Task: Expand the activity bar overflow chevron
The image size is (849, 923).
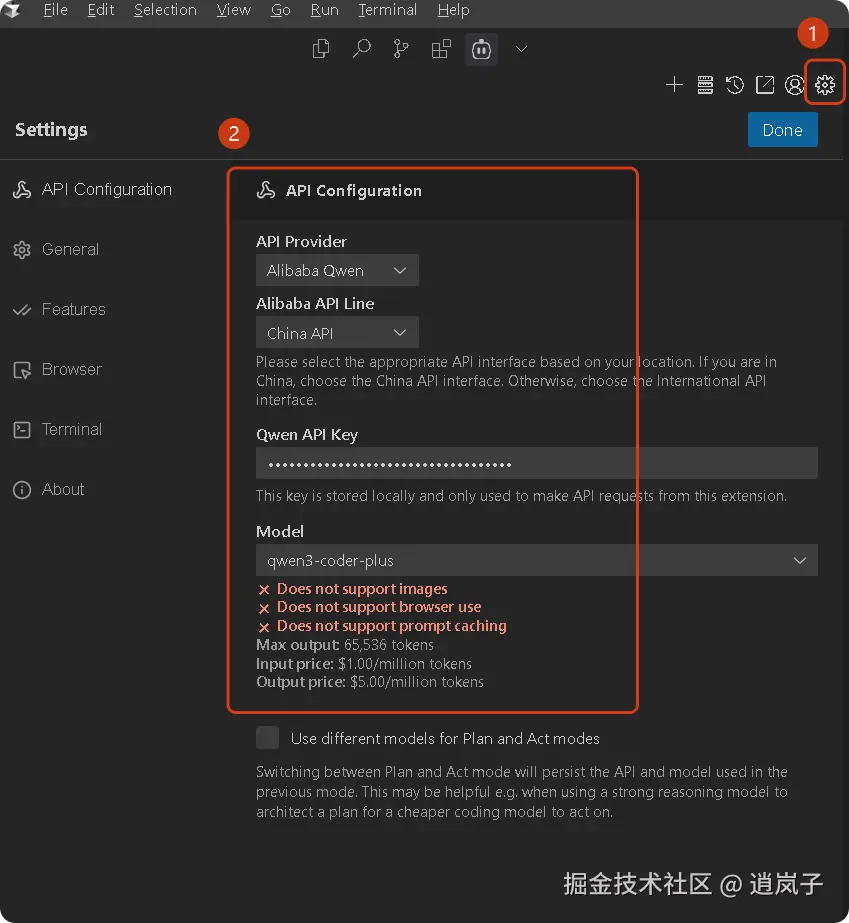Action: click(x=521, y=49)
